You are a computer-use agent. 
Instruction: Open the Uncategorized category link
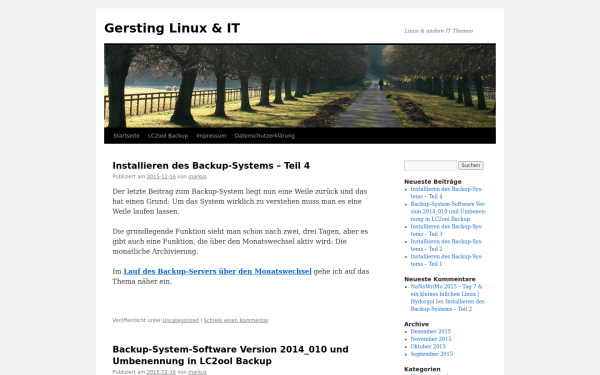(x=181, y=320)
